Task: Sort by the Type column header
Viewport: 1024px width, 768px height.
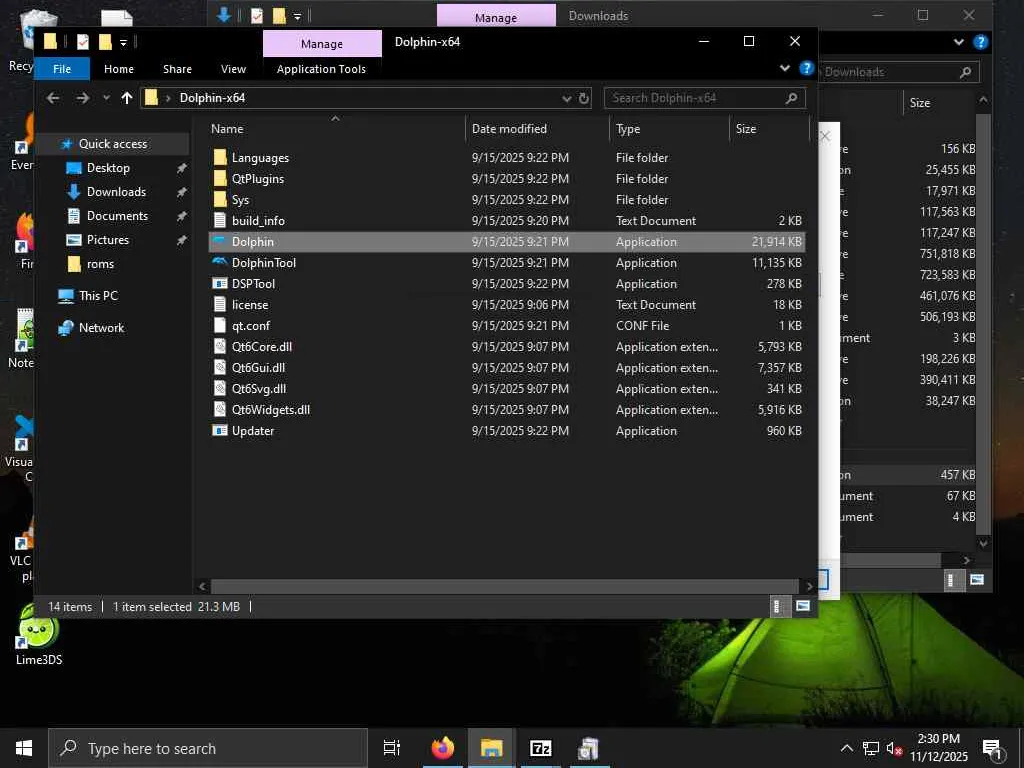Action: click(669, 129)
